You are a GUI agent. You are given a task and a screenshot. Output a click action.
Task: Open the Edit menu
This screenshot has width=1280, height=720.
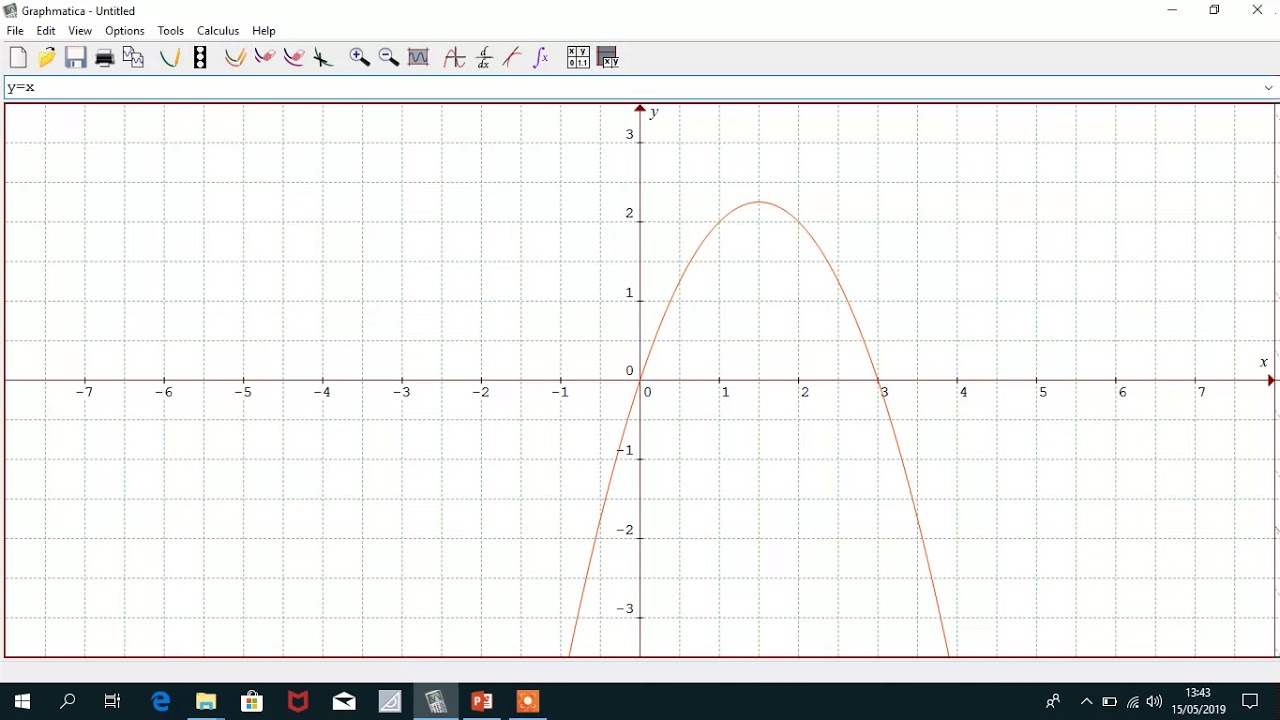click(46, 31)
